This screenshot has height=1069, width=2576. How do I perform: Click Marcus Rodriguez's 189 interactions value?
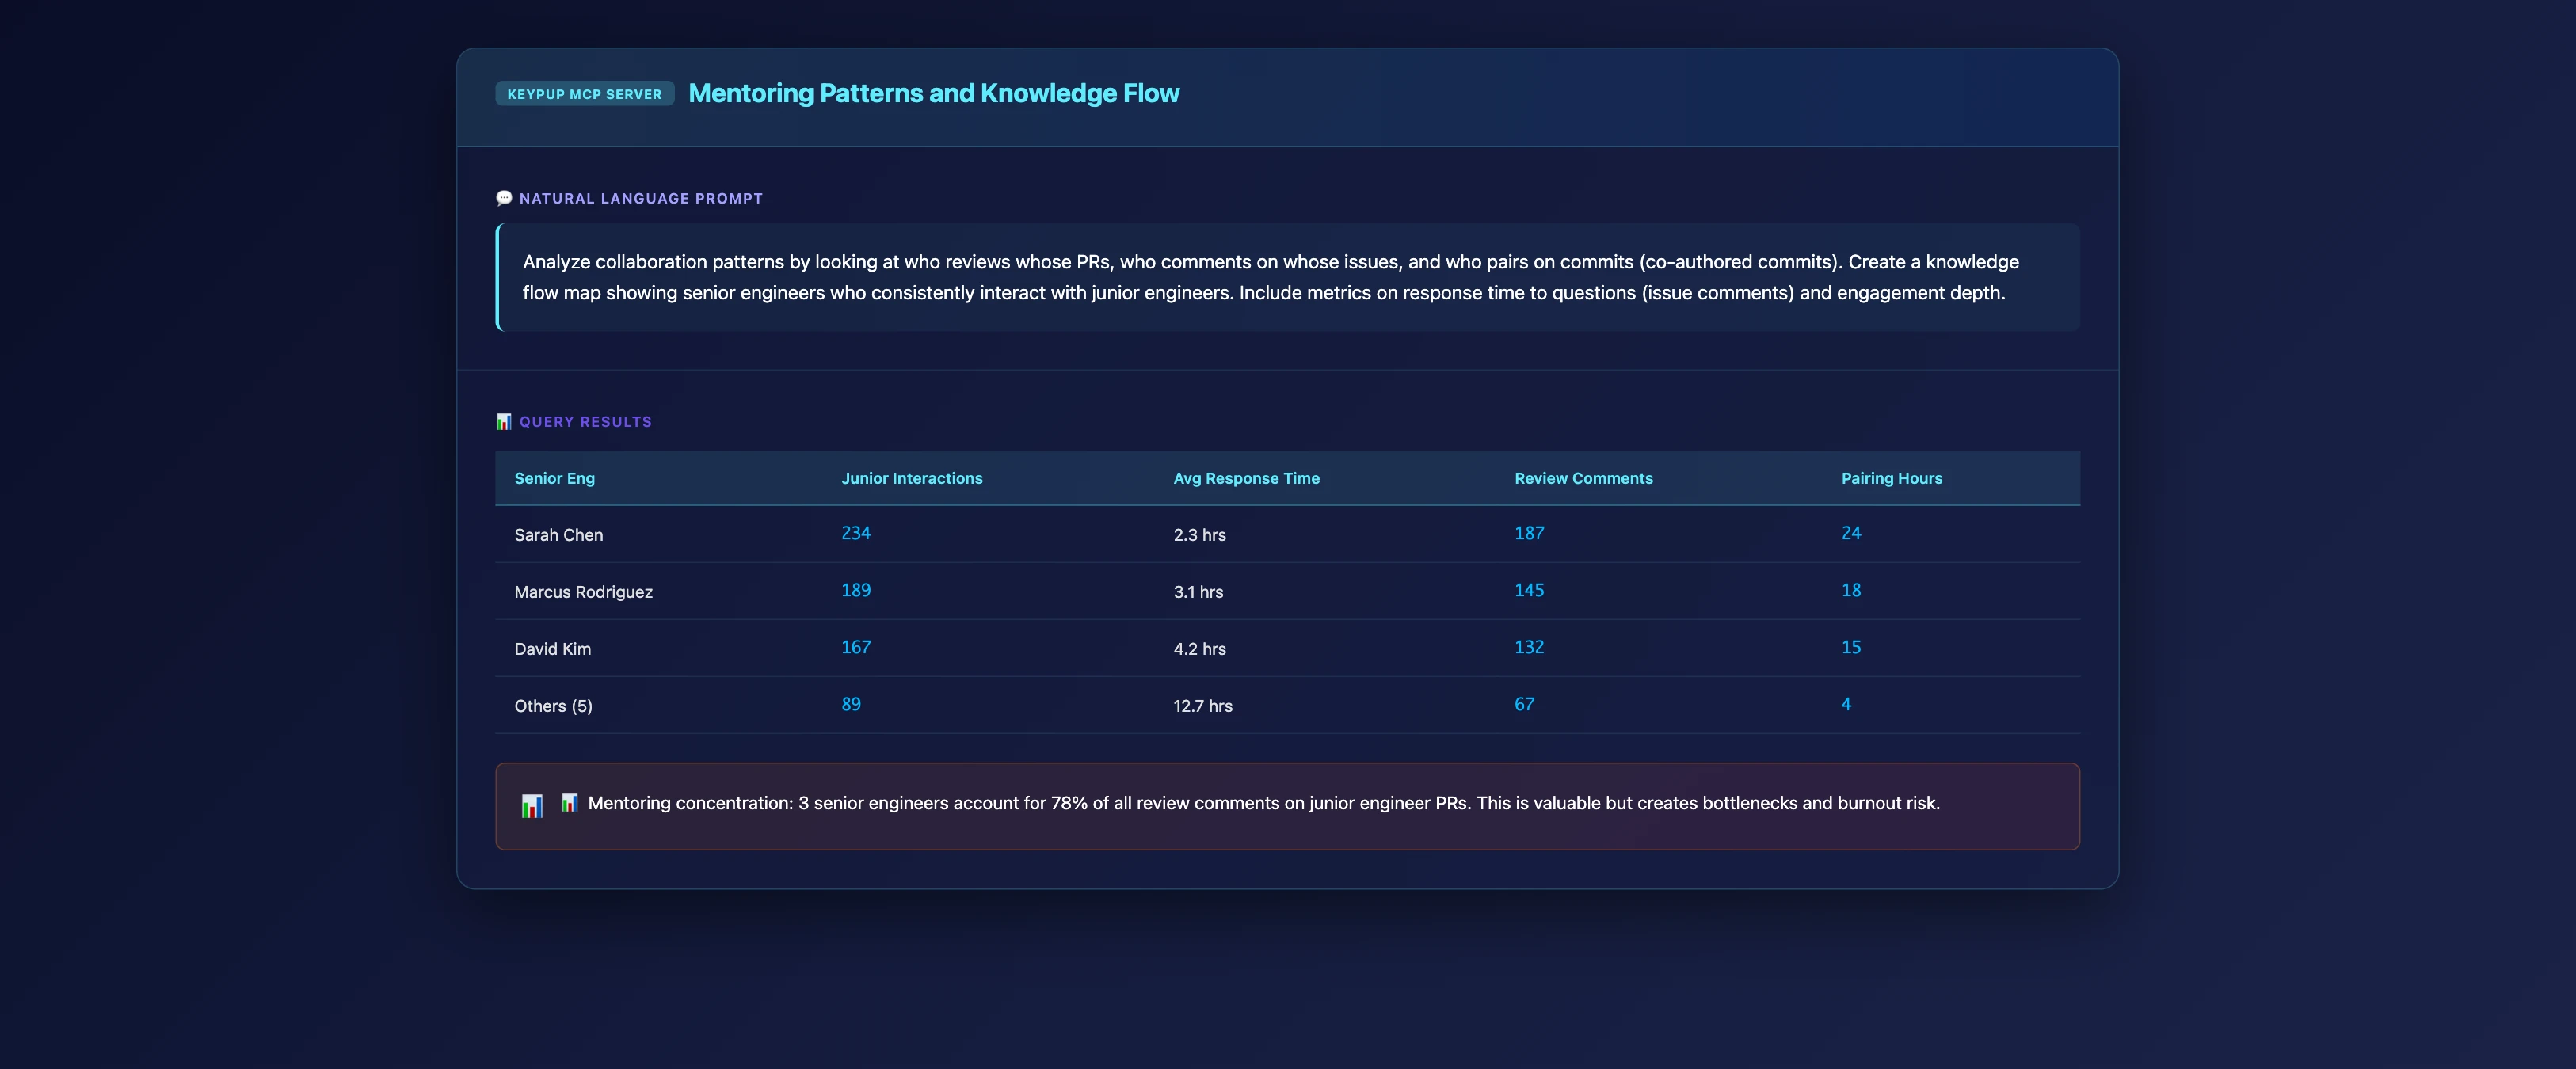[855, 590]
